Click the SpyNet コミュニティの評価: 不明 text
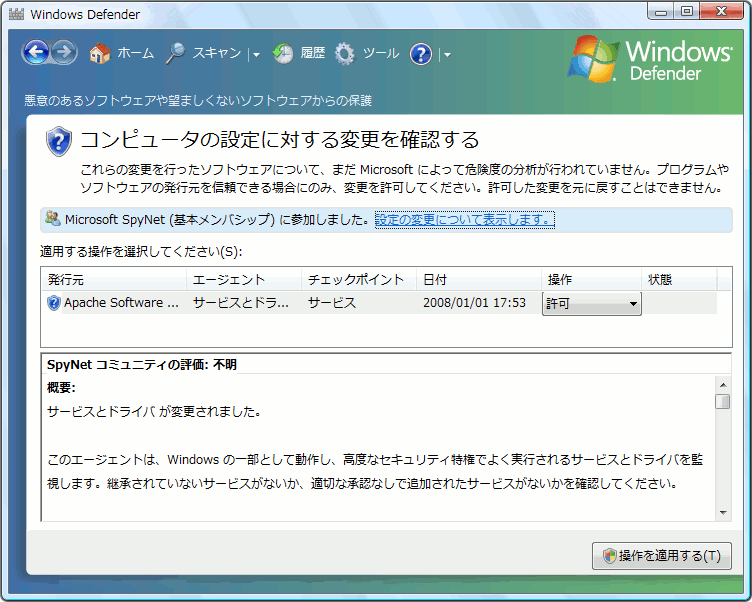752x602 pixels. [142, 365]
